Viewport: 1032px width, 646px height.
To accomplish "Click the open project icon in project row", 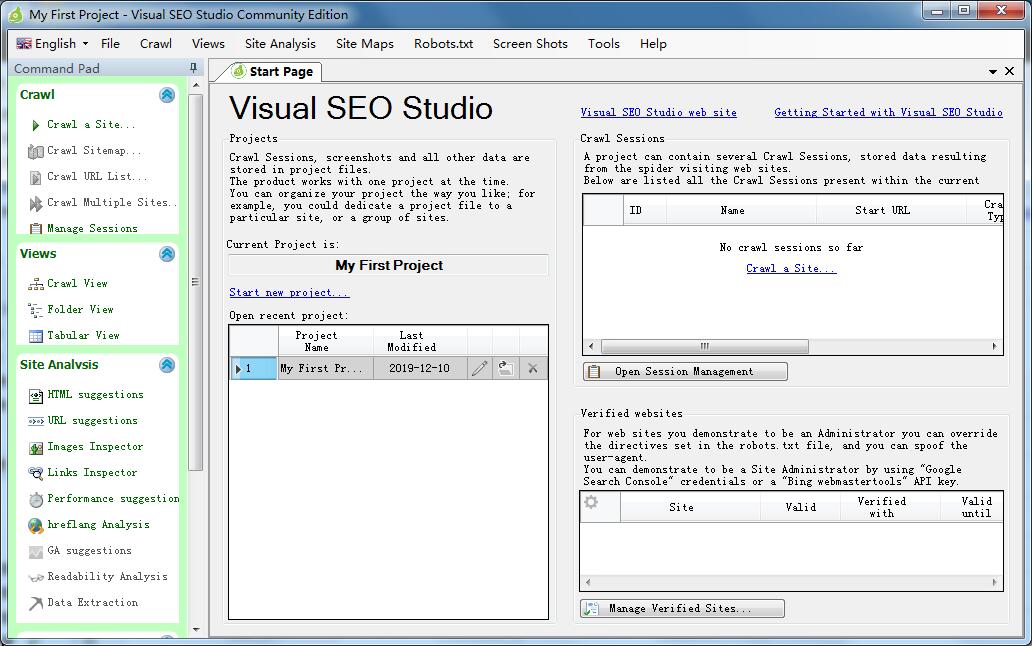I will click(x=506, y=368).
